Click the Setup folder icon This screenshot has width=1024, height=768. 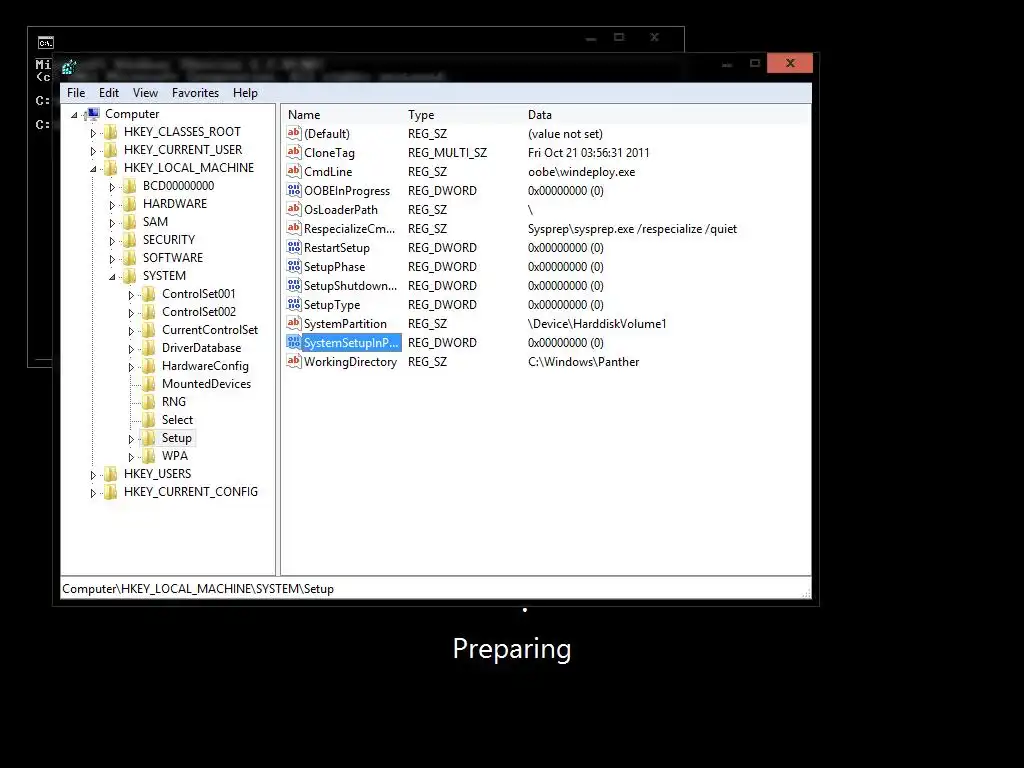point(149,438)
